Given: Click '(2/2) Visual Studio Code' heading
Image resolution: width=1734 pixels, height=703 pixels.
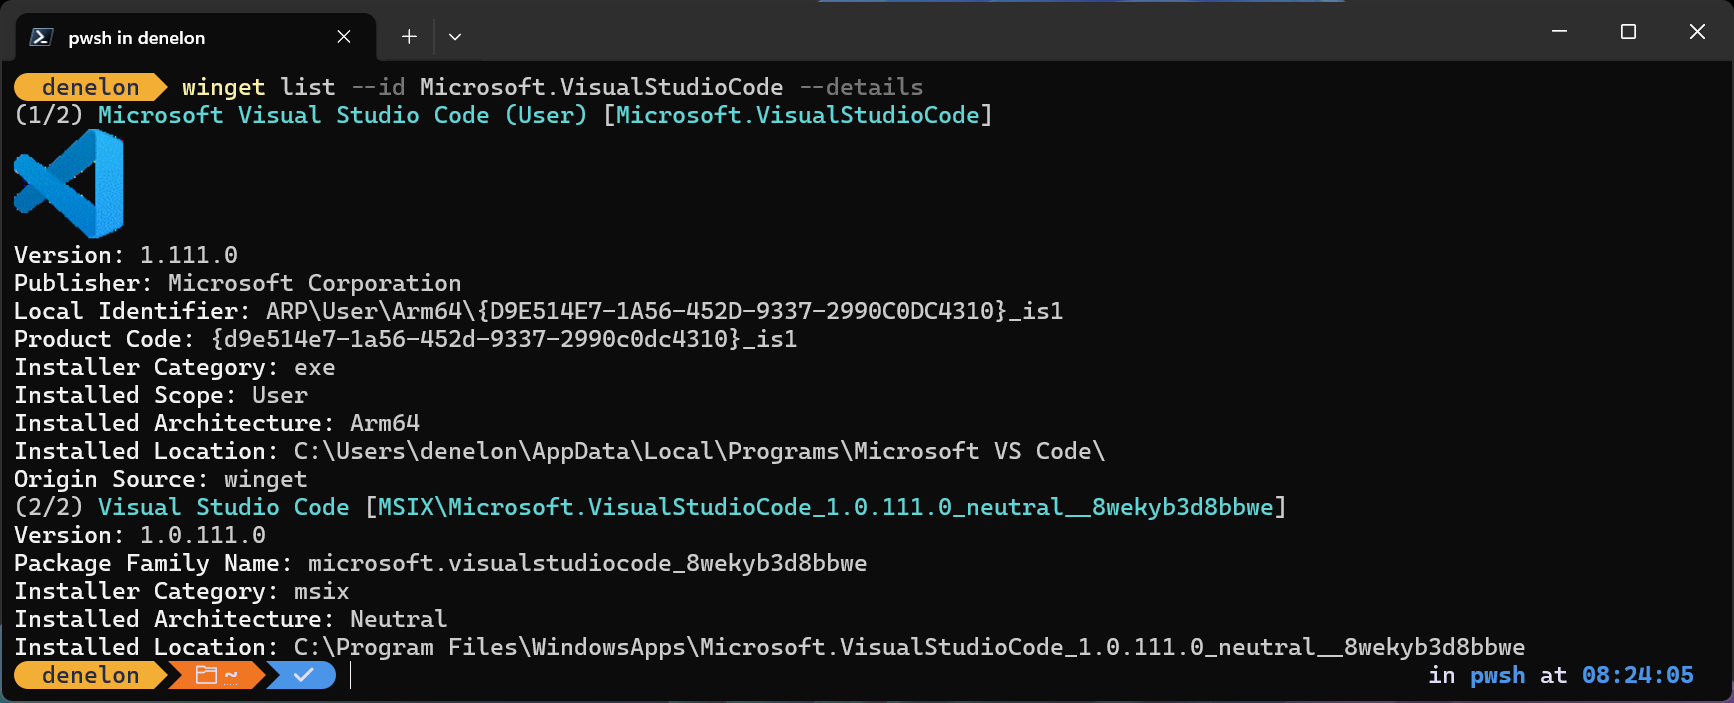Looking at the screenshot, I should (x=182, y=507).
